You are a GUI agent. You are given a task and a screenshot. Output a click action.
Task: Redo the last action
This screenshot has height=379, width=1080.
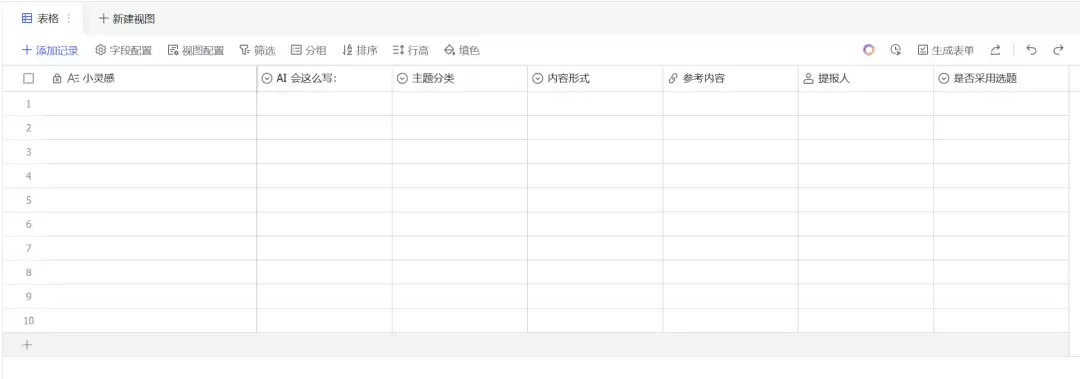[x=1059, y=50]
